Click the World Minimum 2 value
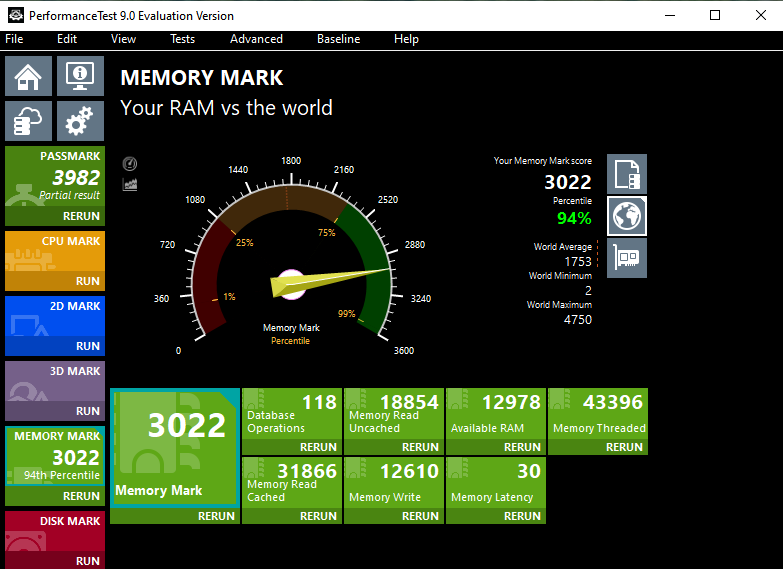Image resolution: width=783 pixels, height=569 pixels. pyautogui.click(x=588, y=291)
